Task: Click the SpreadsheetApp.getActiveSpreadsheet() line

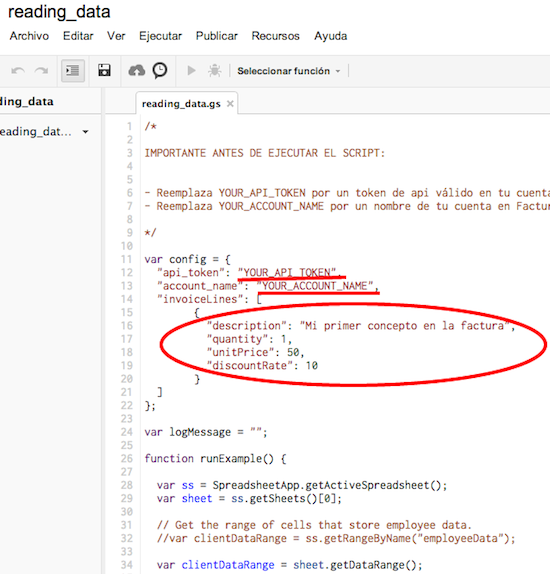Action: pyautogui.click(x=302, y=485)
